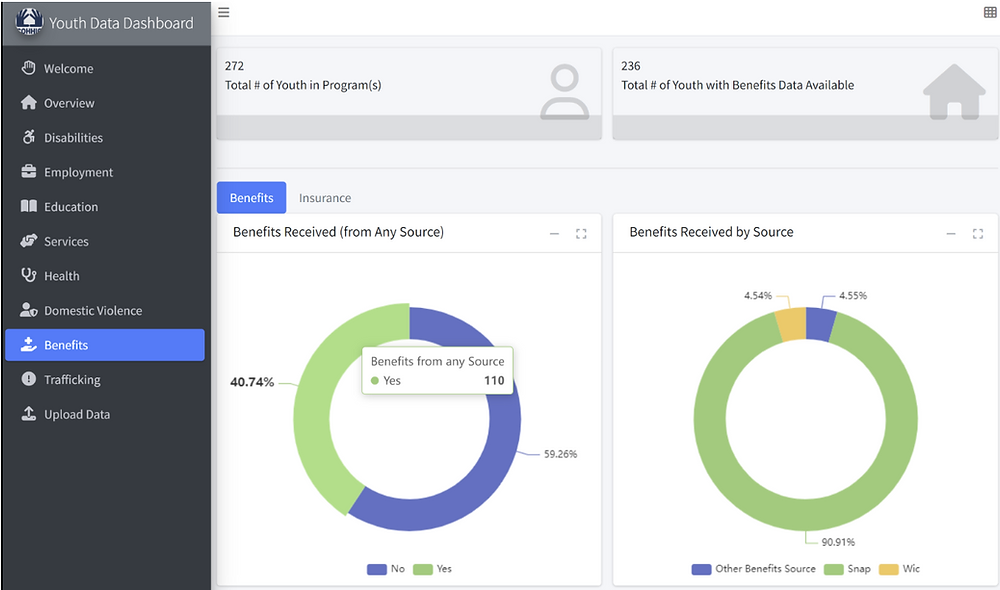Switch to the Insurance tab
The height and width of the screenshot is (590, 1000).
[x=325, y=197]
